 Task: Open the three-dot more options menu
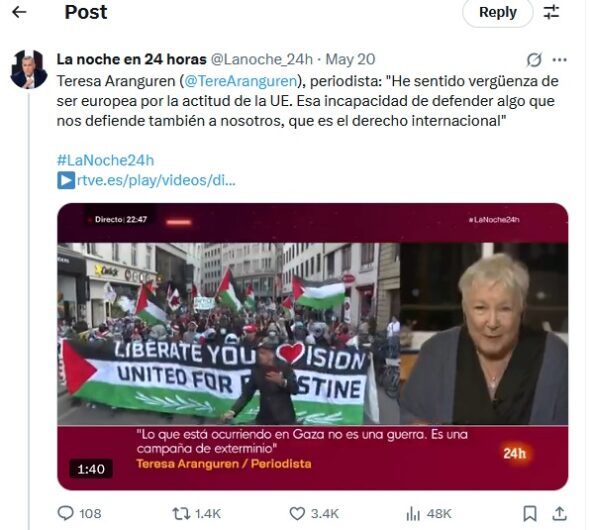(x=560, y=59)
